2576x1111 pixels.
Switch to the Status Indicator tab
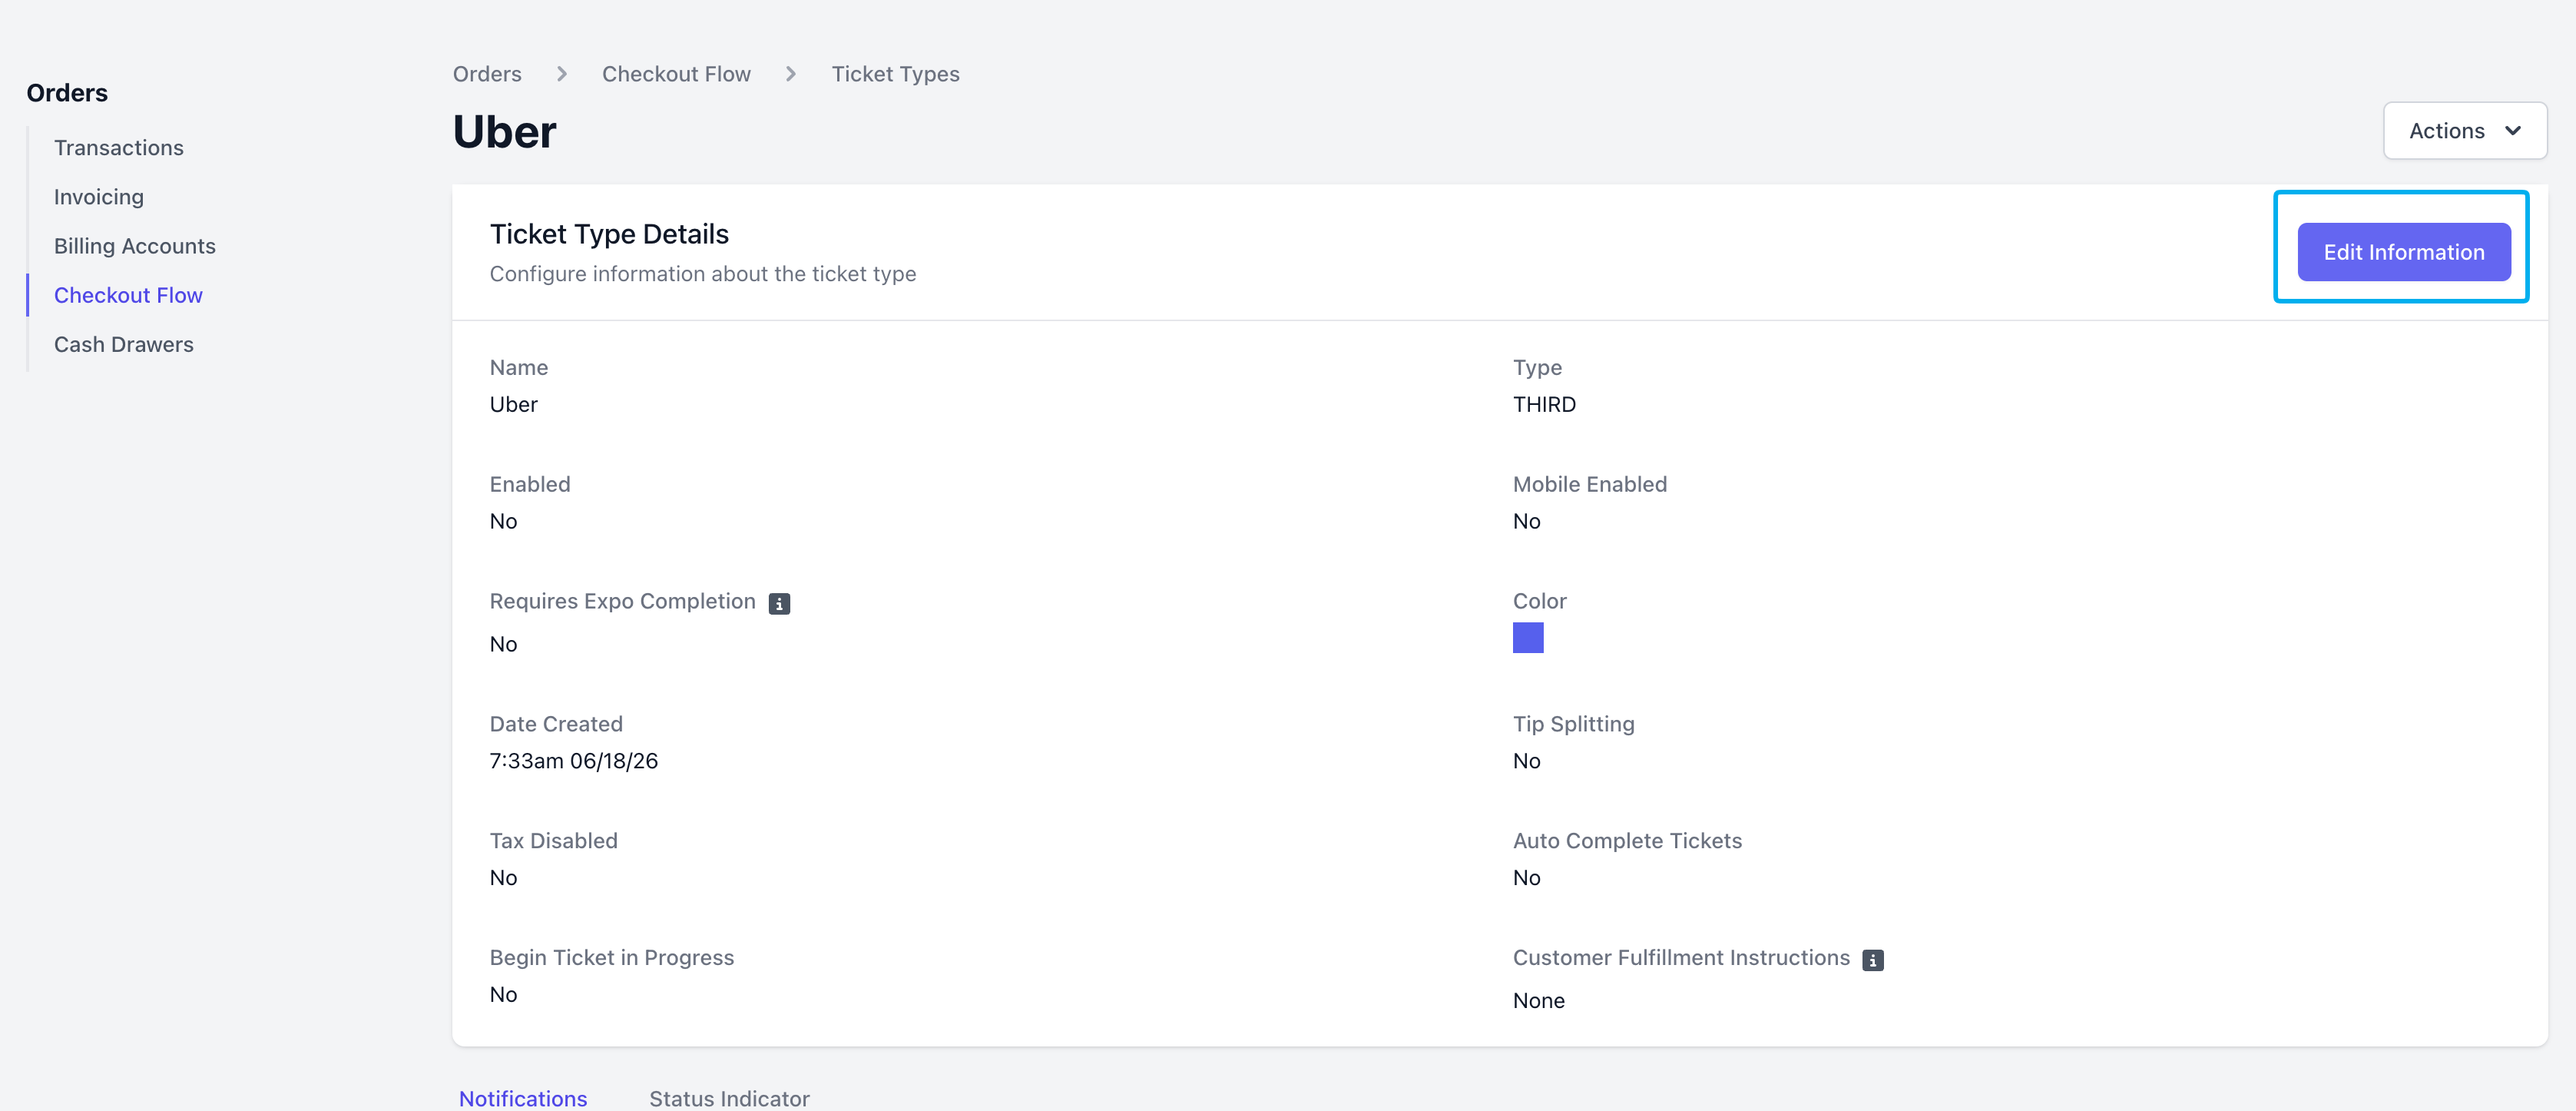click(x=729, y=1097)
